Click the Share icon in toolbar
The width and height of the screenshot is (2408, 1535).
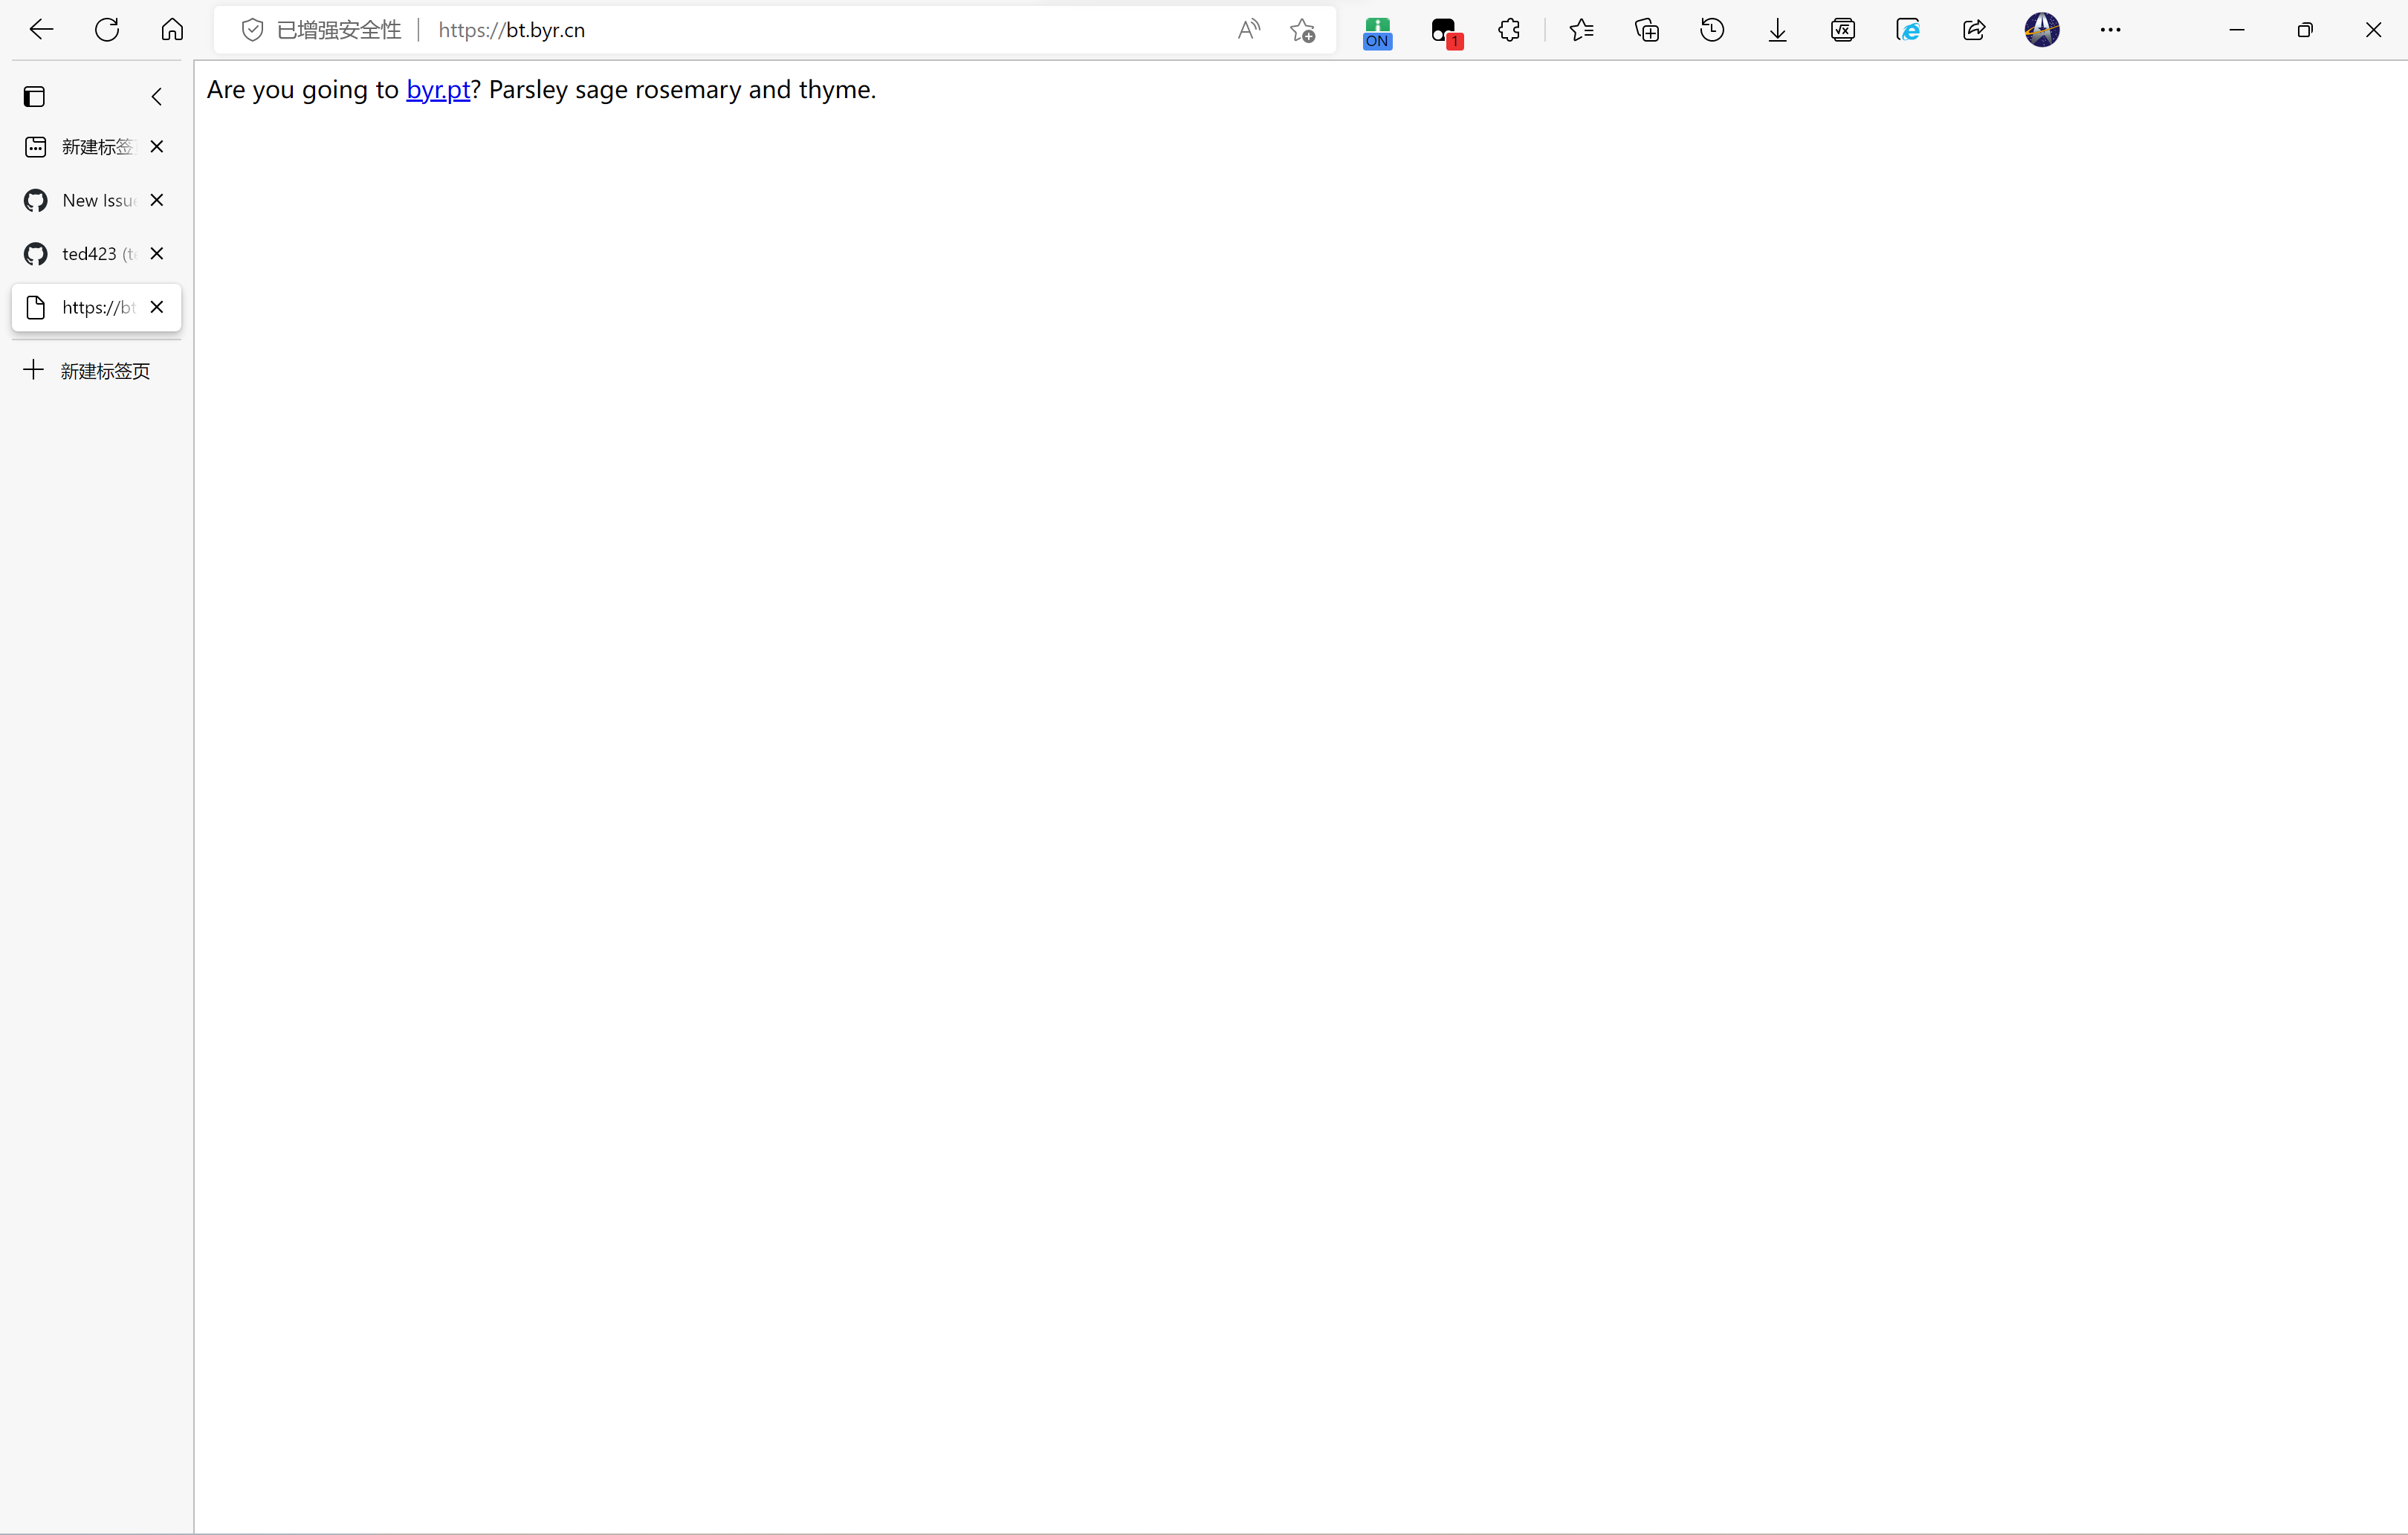(x=1973, y=30)
